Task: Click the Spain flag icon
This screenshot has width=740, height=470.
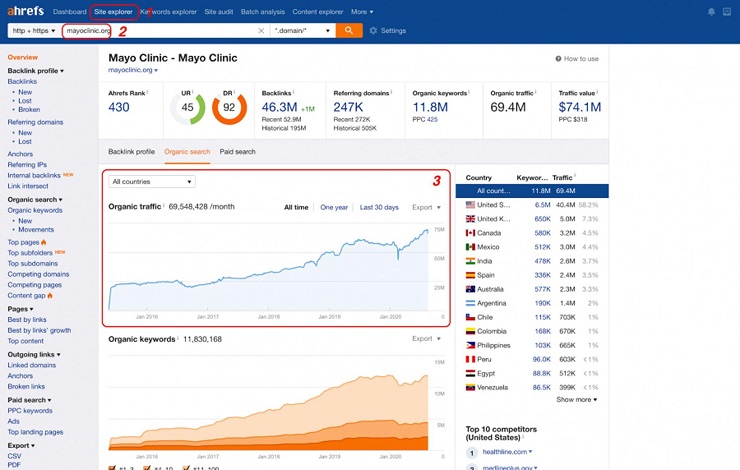Action: [x=470, y=275]
